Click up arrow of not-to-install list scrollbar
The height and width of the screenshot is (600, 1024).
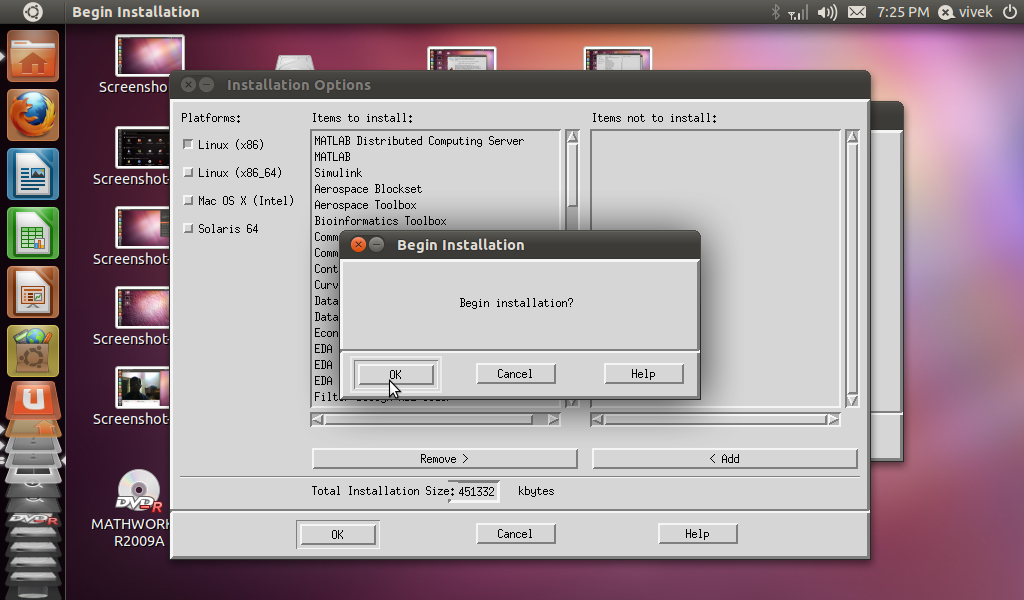852,136
